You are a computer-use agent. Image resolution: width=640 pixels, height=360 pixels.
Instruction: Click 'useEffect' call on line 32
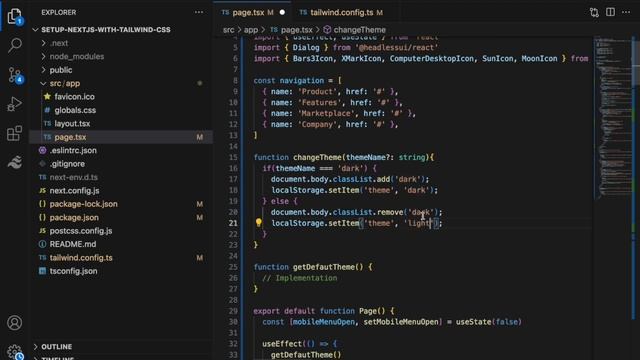click(x=282, y=344)
